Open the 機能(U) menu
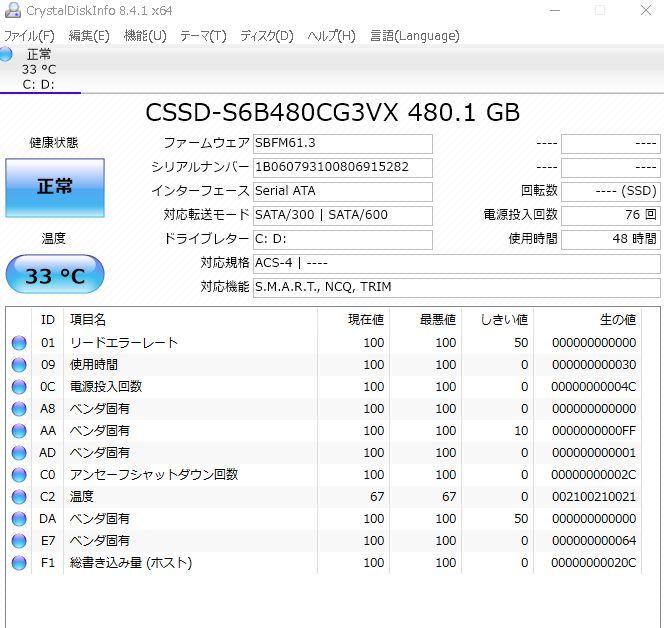 pos(145,36)
